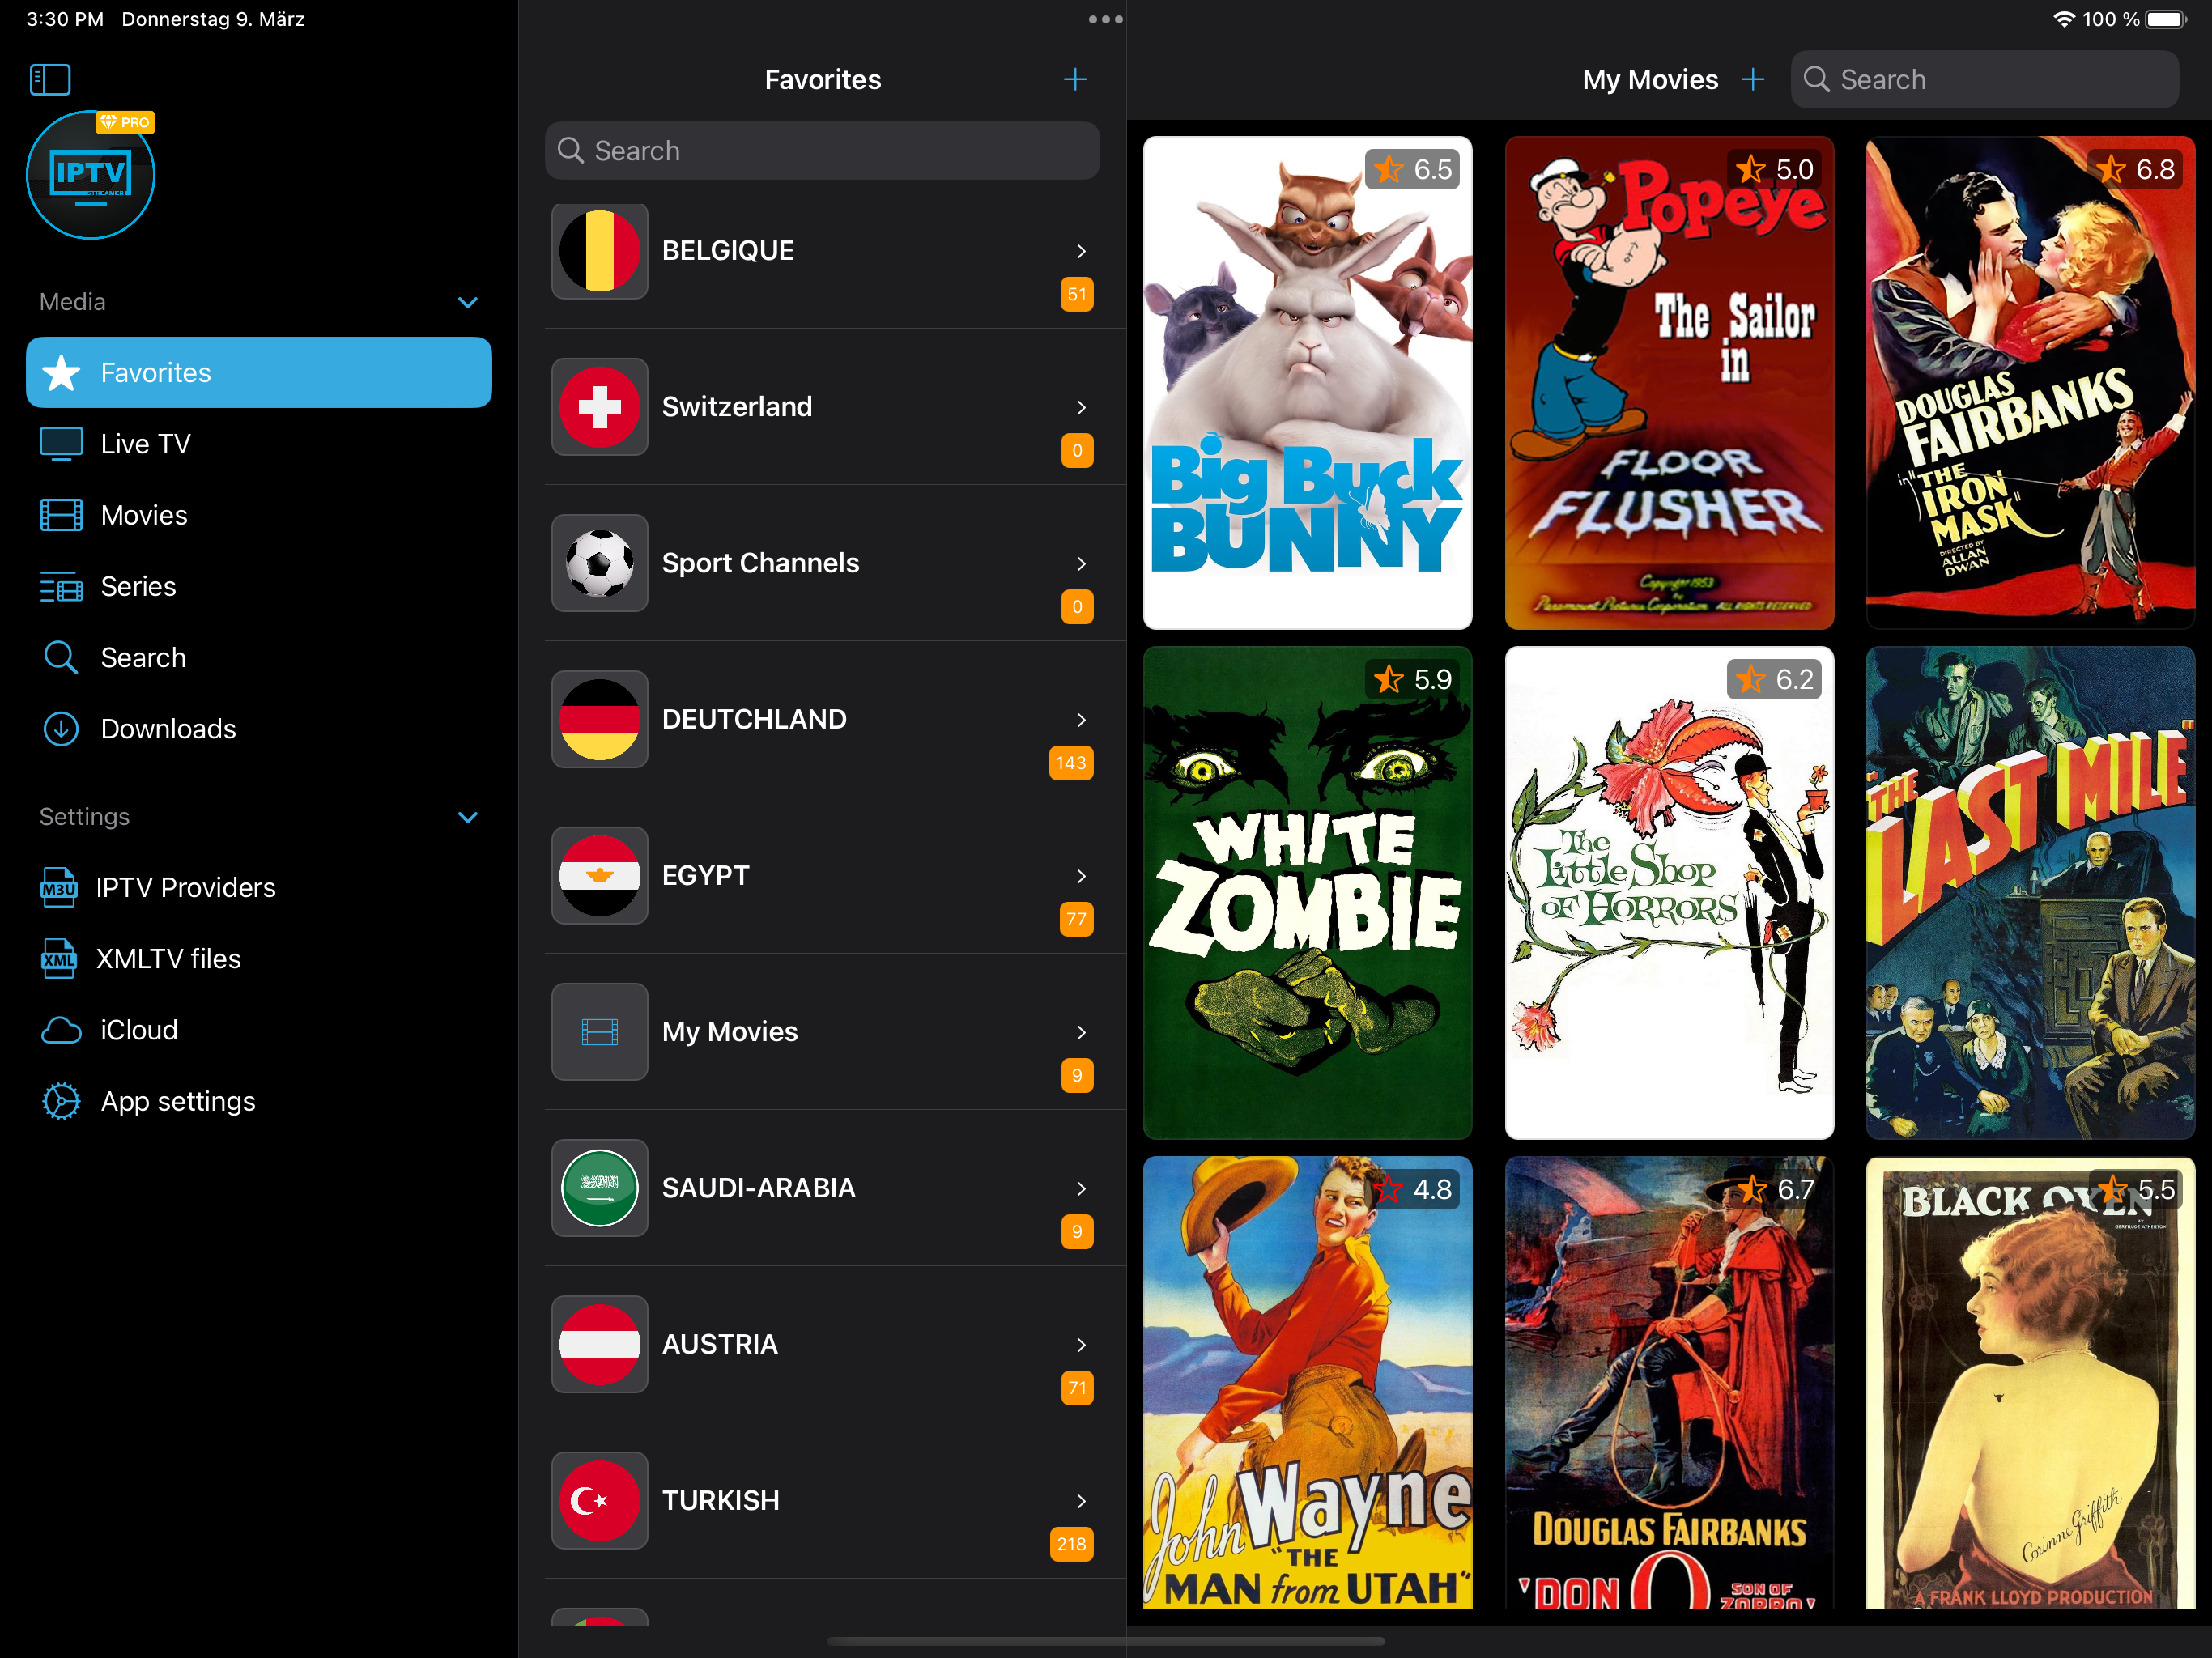Expand the DEUTCHLAND favorites group
Screen dimensions: 2212x1658
[822, 719]
